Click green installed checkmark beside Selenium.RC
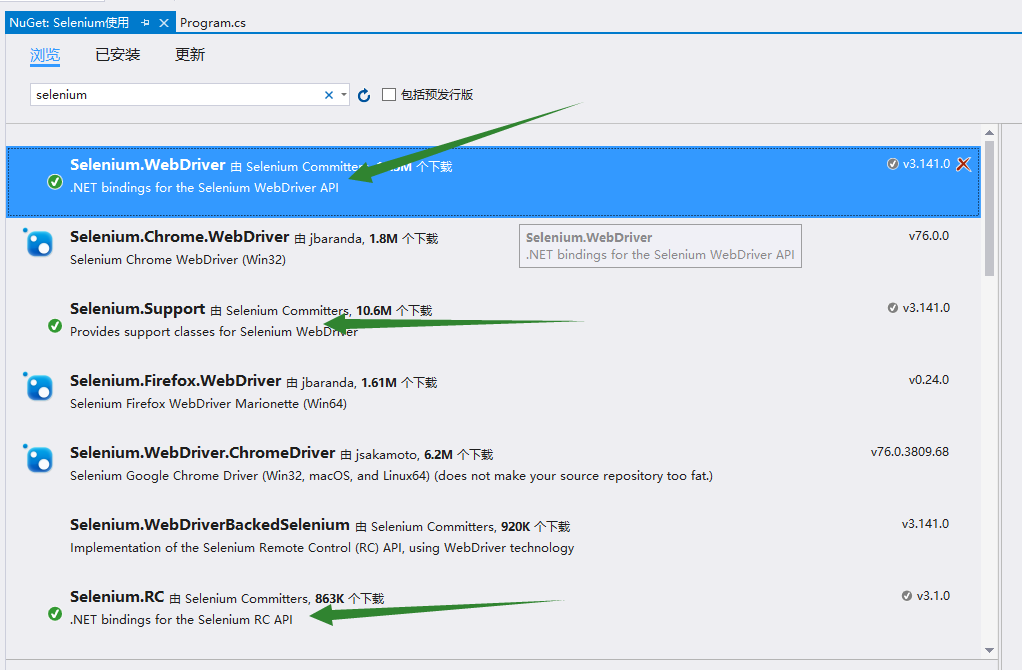The image size is (1022, 670). click(55, 614)
